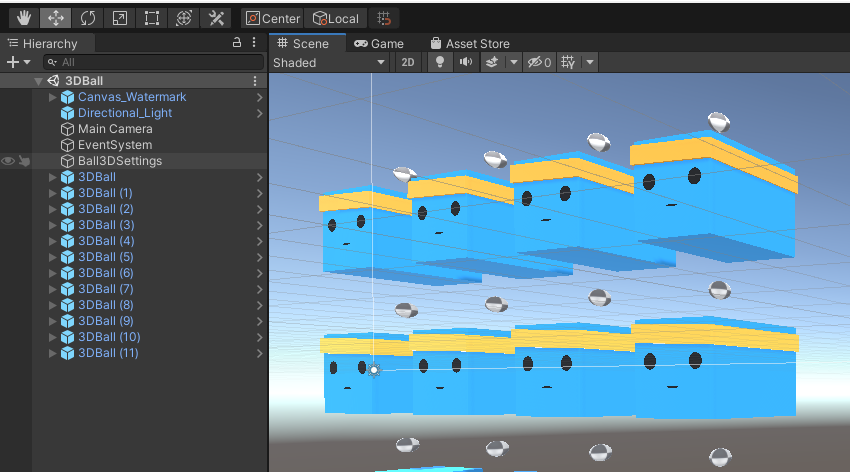Click the grid snapping icon

tap(384, 18)
